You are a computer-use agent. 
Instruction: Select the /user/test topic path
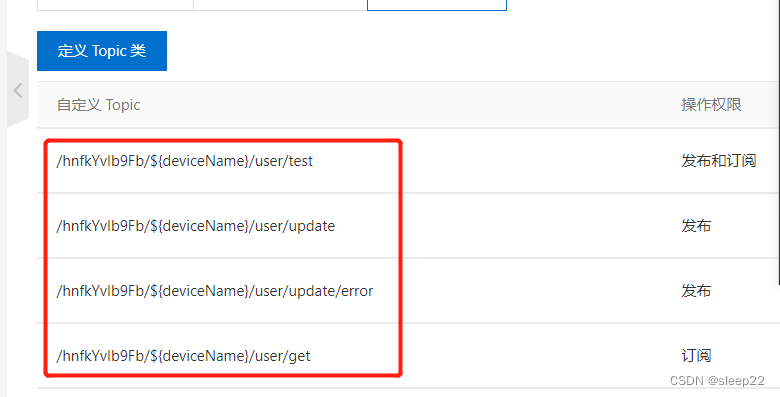185,161
